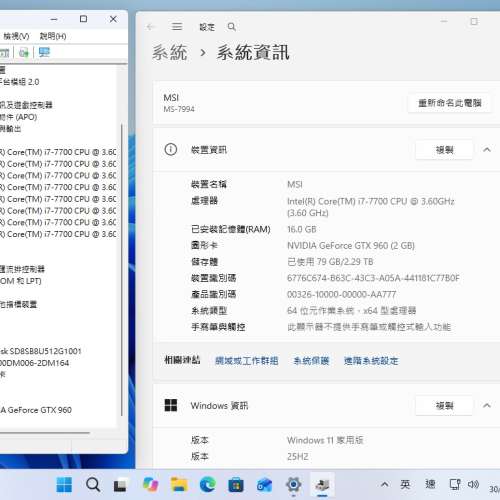Copy device info with 裝置資訊 複製 button
The height and width of the screenshot is (500, 500).
click(x=444, y=150)
